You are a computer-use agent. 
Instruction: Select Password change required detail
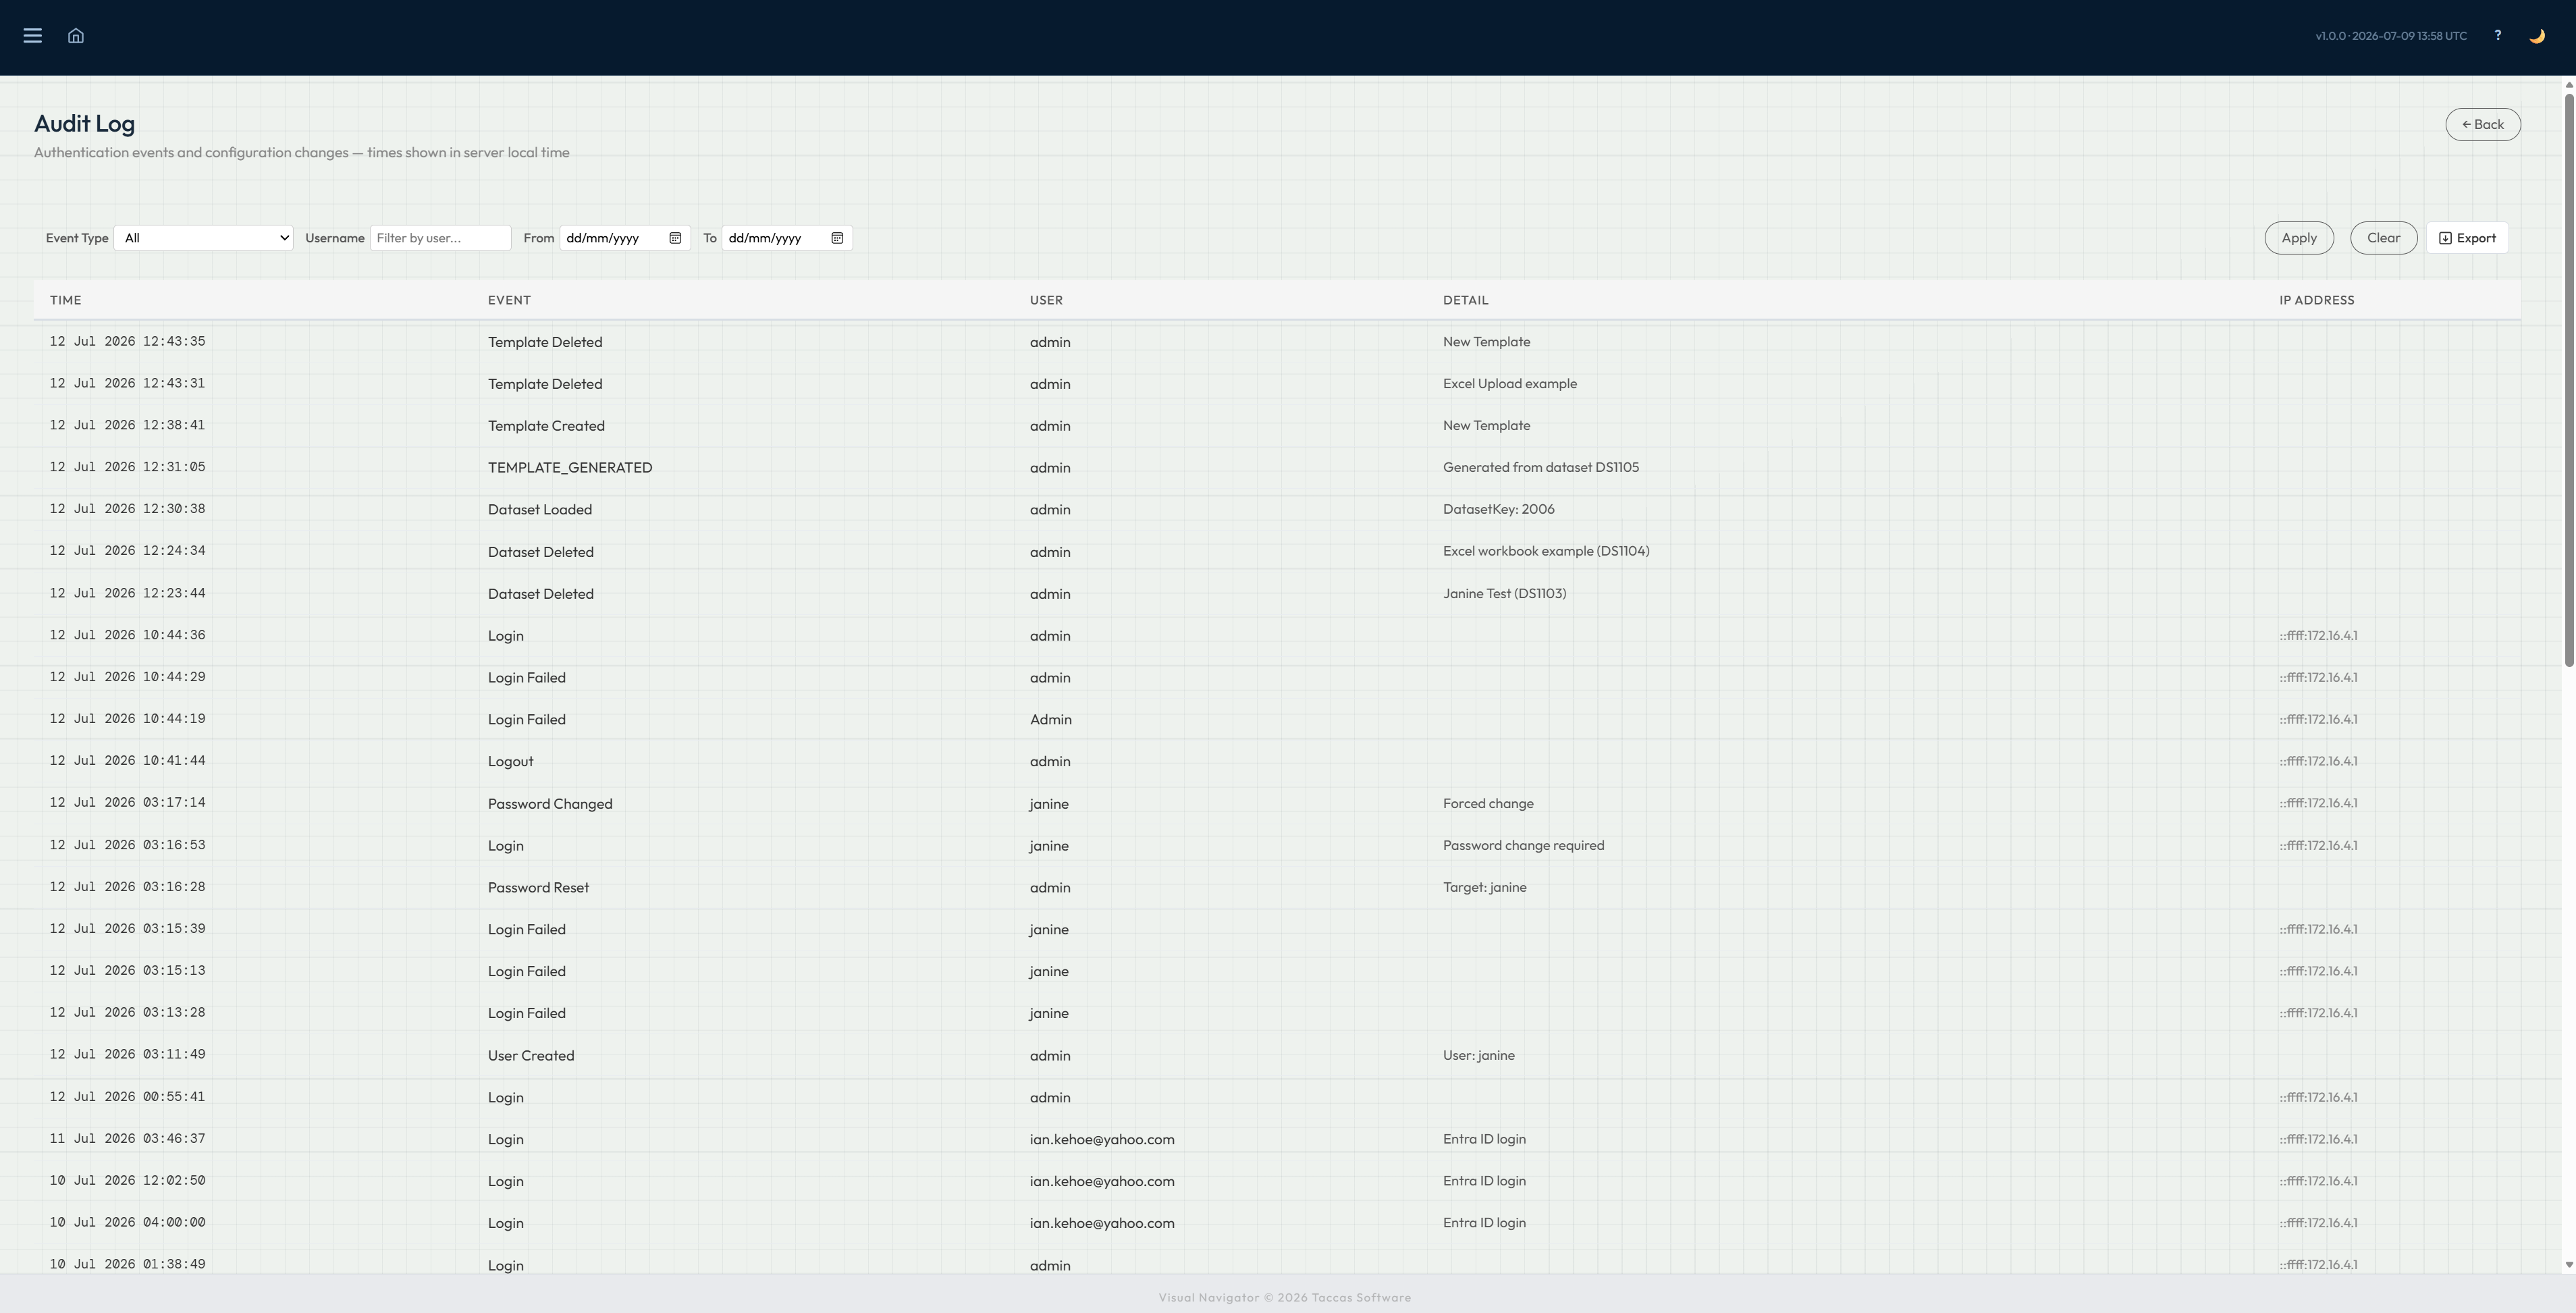tap(1523, 846)
